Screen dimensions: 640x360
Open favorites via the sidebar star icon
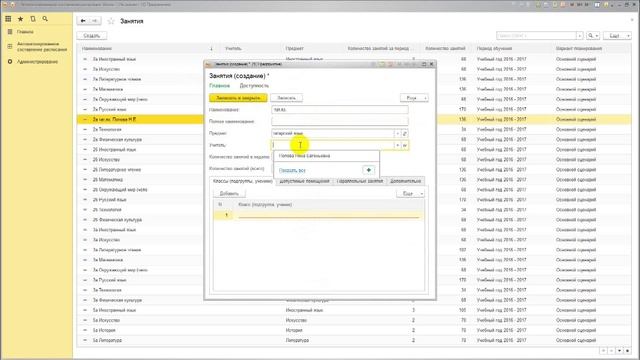pos(20,19)
